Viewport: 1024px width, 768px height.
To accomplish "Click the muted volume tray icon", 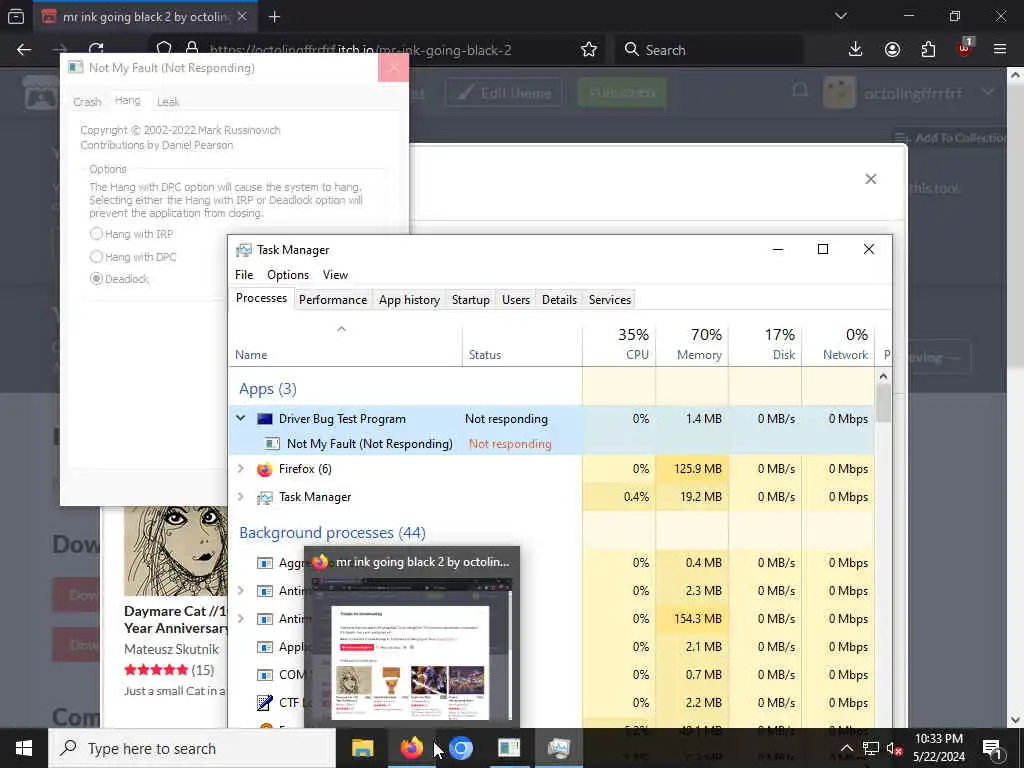I will (x=895, y=748).
